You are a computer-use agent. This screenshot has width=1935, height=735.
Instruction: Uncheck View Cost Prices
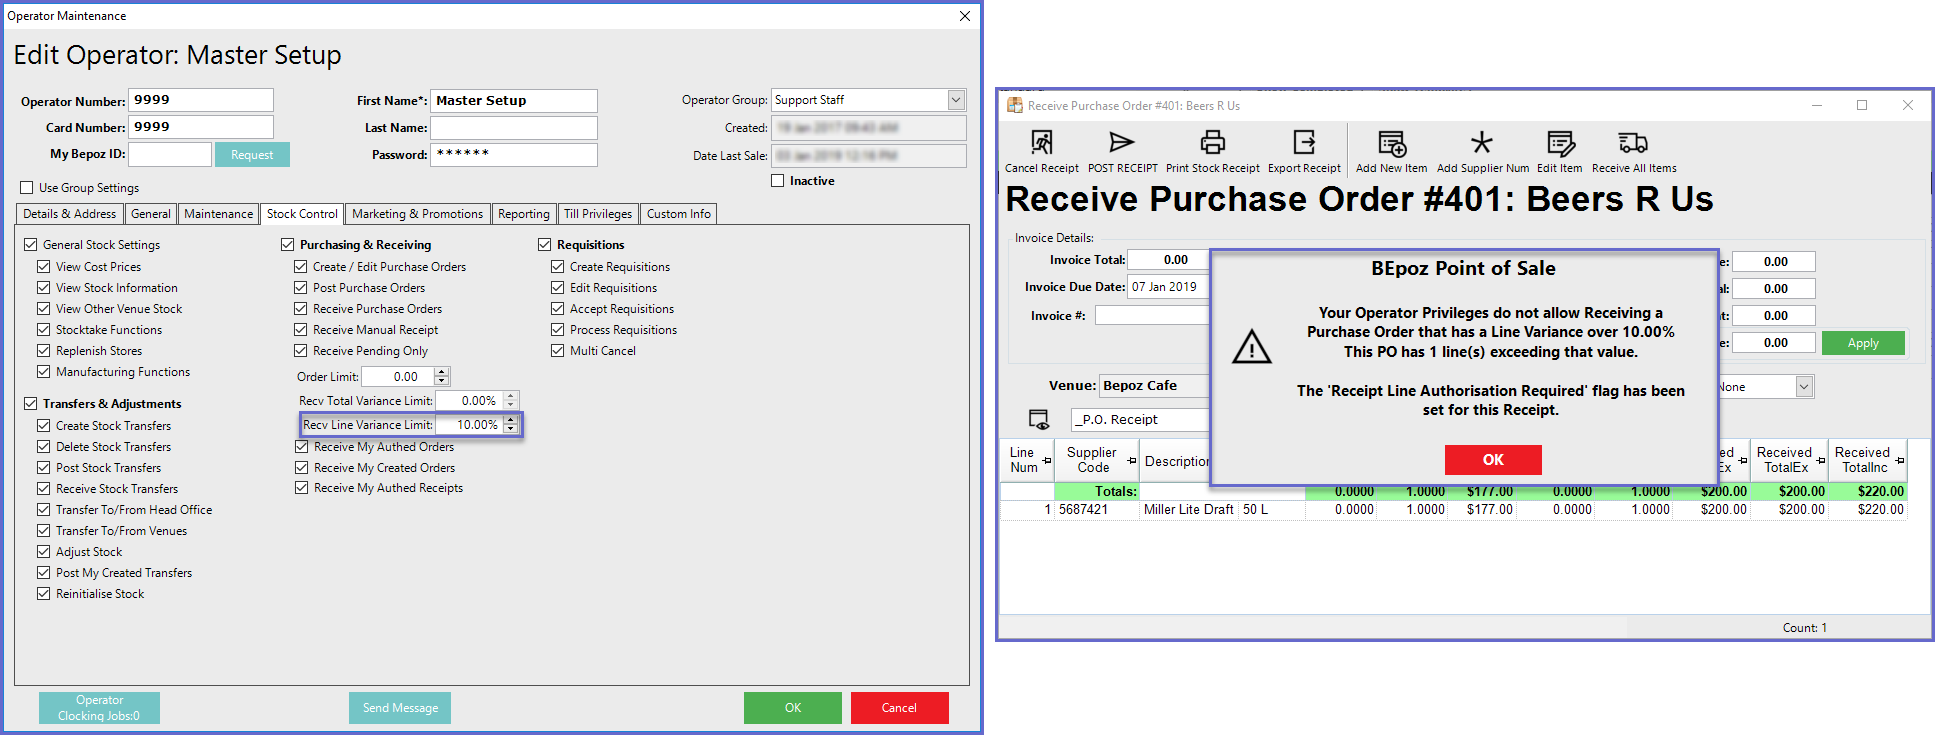[x=43, y=266]
